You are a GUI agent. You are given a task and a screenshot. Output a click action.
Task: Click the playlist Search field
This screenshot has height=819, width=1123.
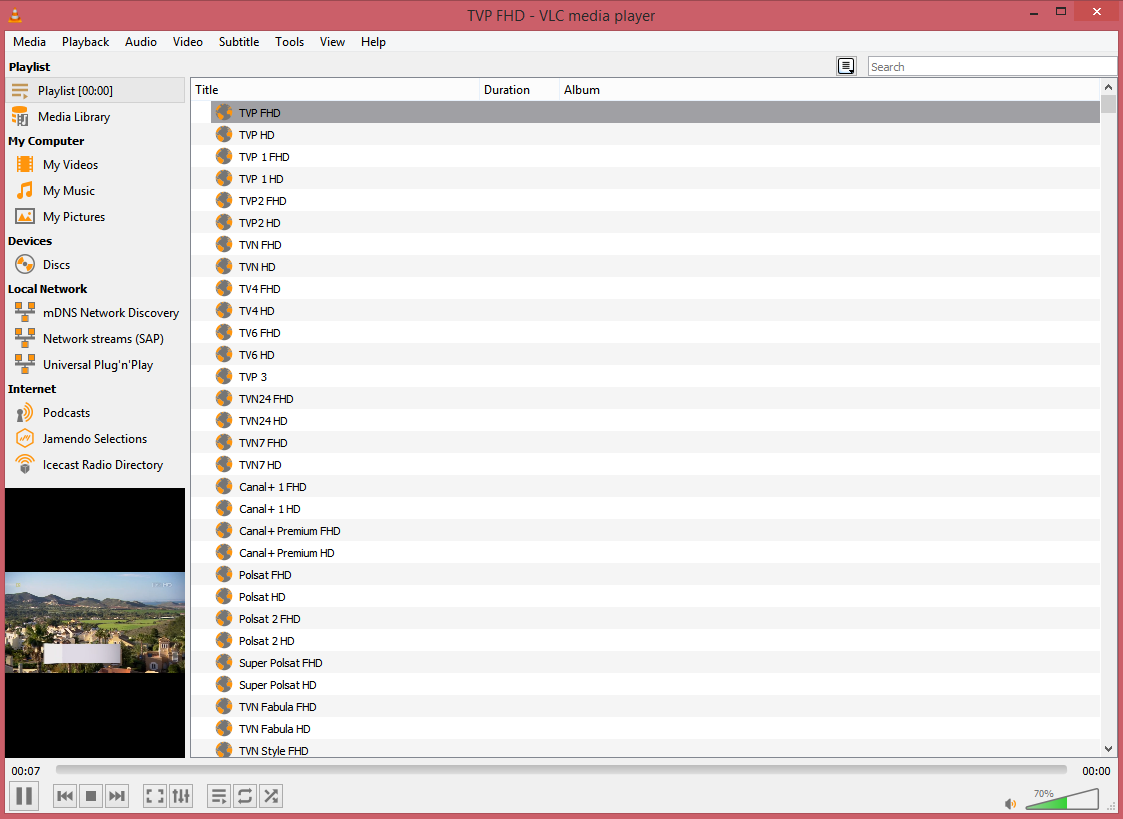992,67
